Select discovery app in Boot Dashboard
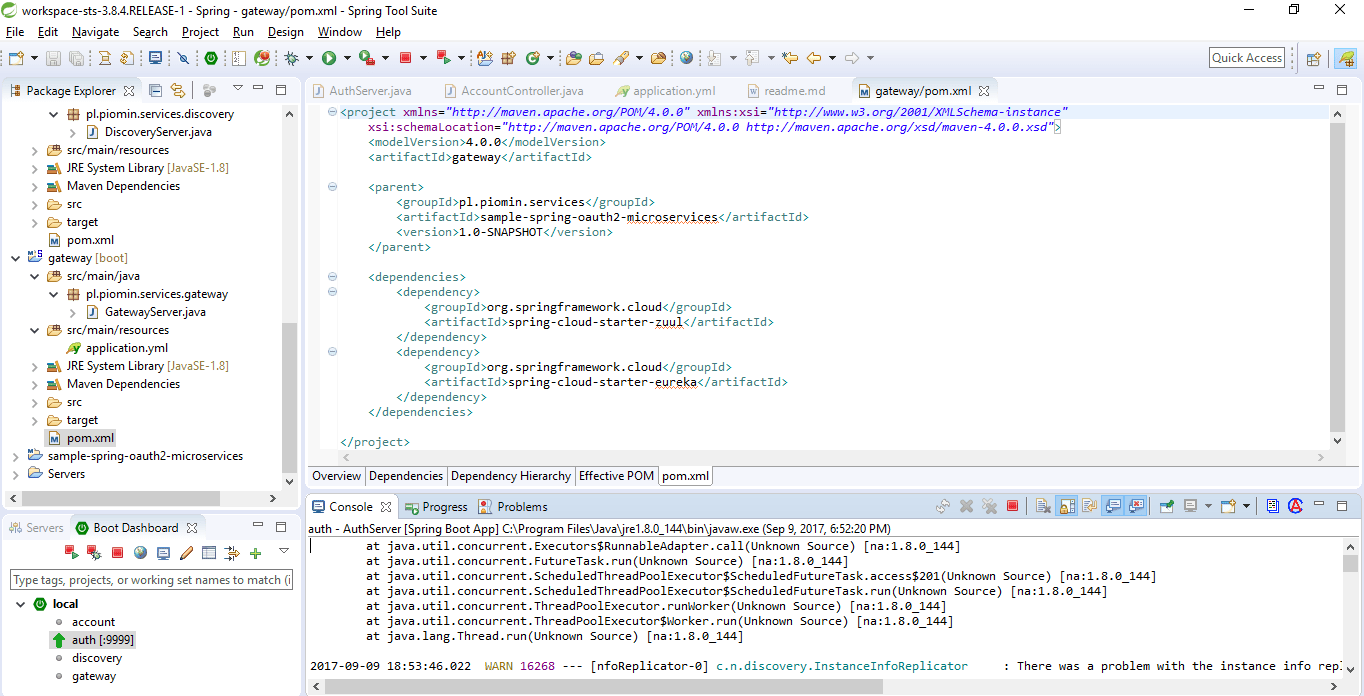 [x=97, y=658]
